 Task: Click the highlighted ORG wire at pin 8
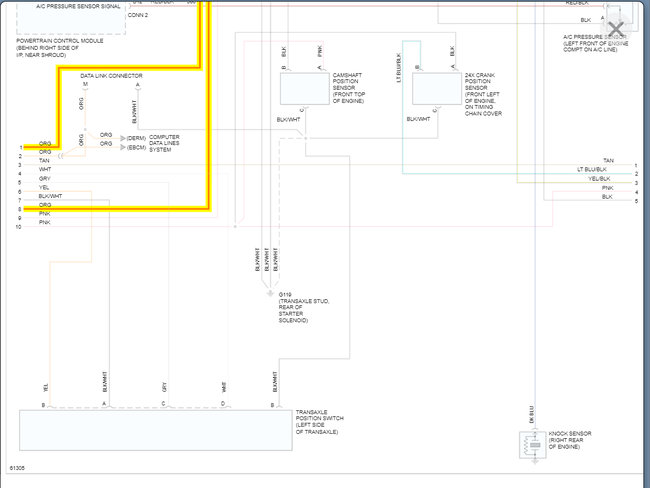[116, 209]
